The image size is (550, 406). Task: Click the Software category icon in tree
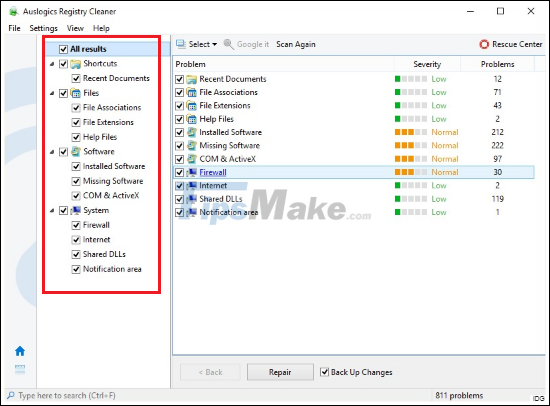[x=75, y=152]
